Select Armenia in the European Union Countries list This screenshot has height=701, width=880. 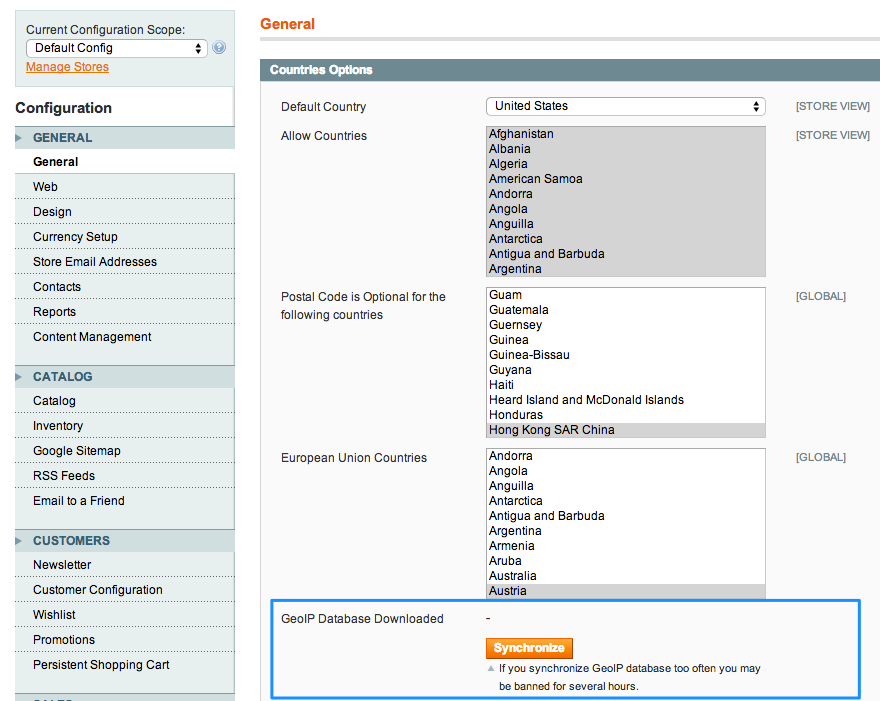pyautogui.click(x=625, y=546)
